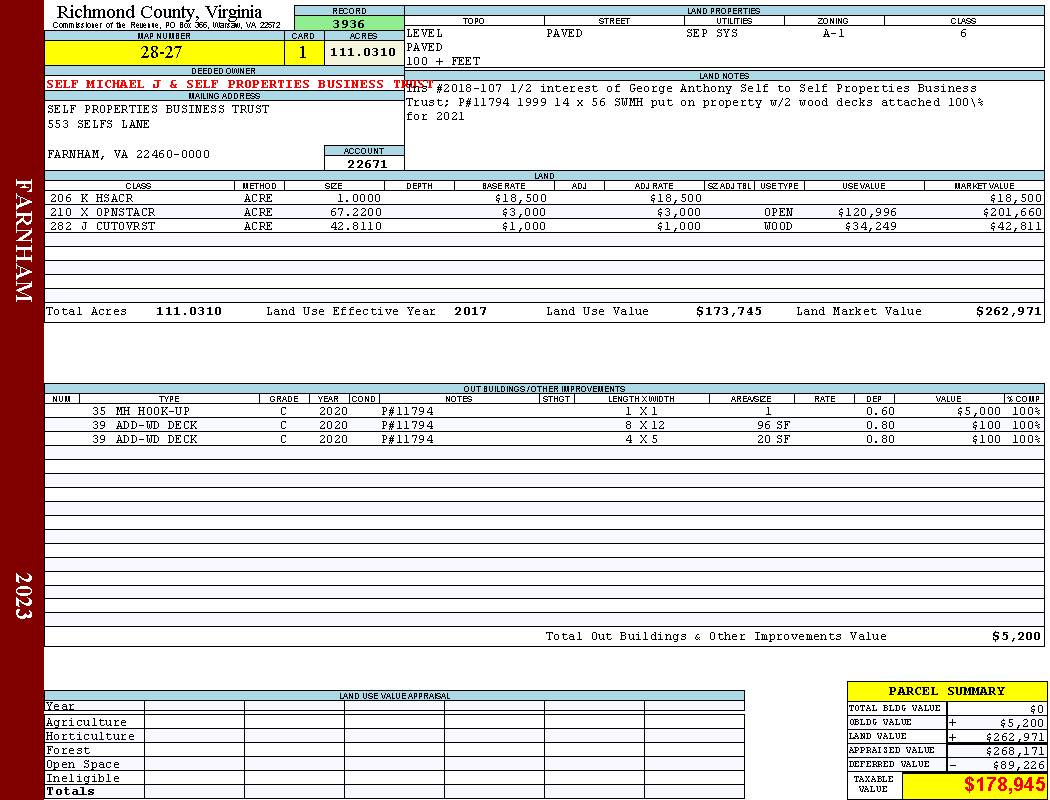Click the 35 MH HOOK-UP improvement row
Screen dimensions: 1050x800
[x=544, y=411]
